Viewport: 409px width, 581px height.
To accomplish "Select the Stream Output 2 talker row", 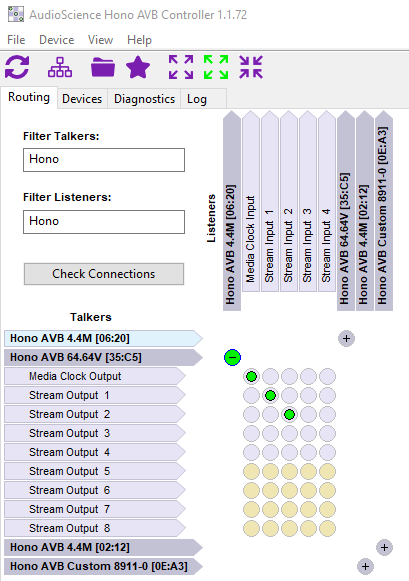I will pyautogui.click(x=95, y=414).
